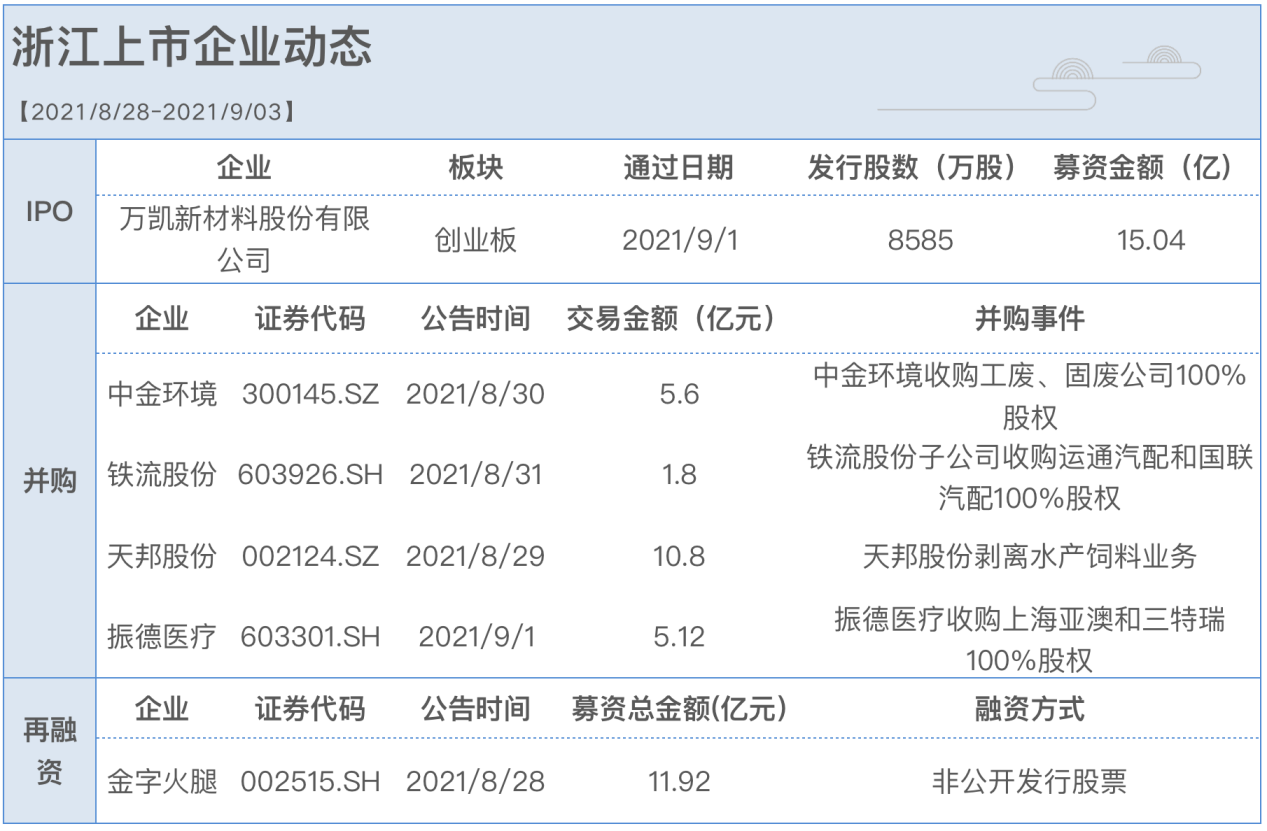
Task: Select company 万凯新材料股份有限公司
Action: 245,240
